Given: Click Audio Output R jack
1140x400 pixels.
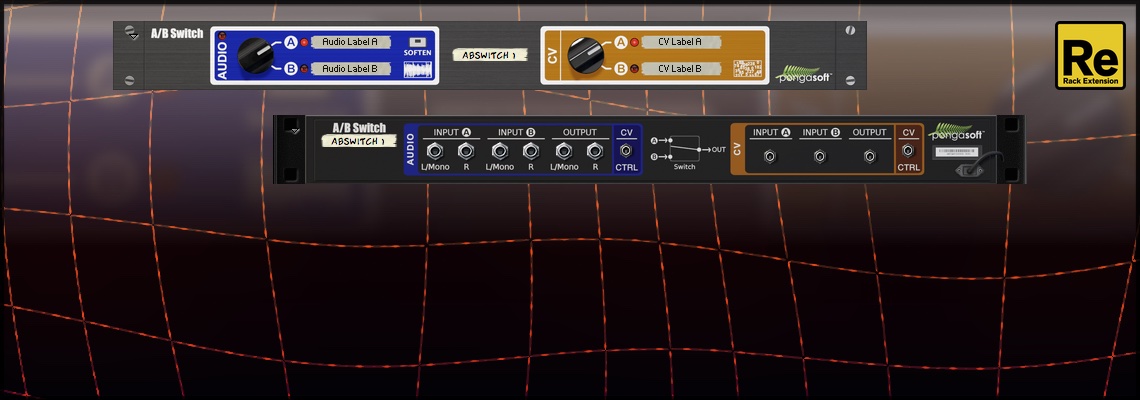Looking at the screenshot, I should click(595, 151).
